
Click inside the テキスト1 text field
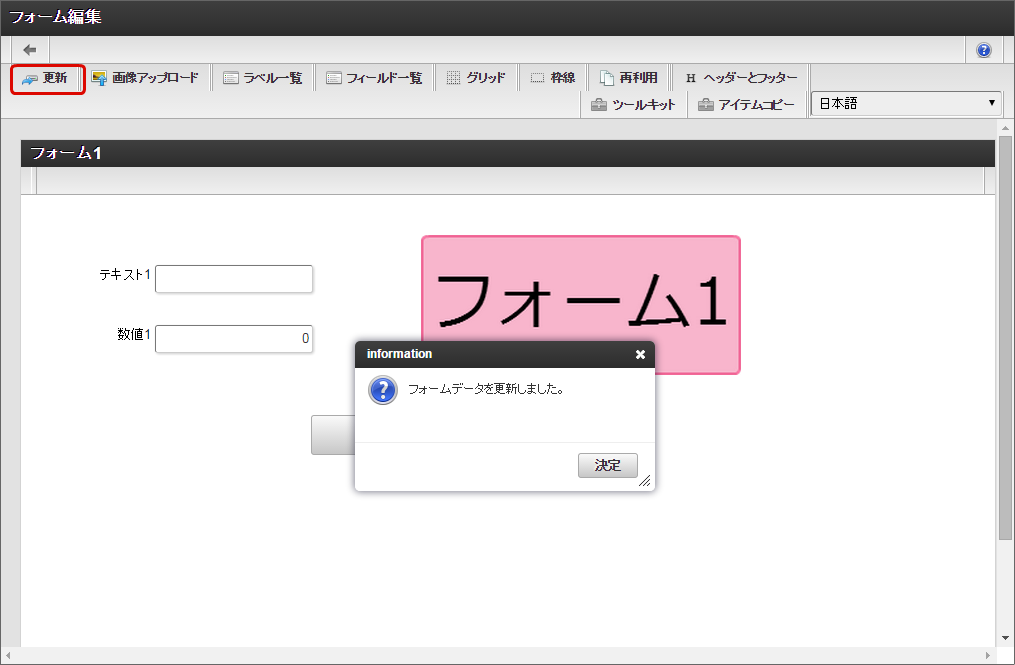(x=233, y=279)
